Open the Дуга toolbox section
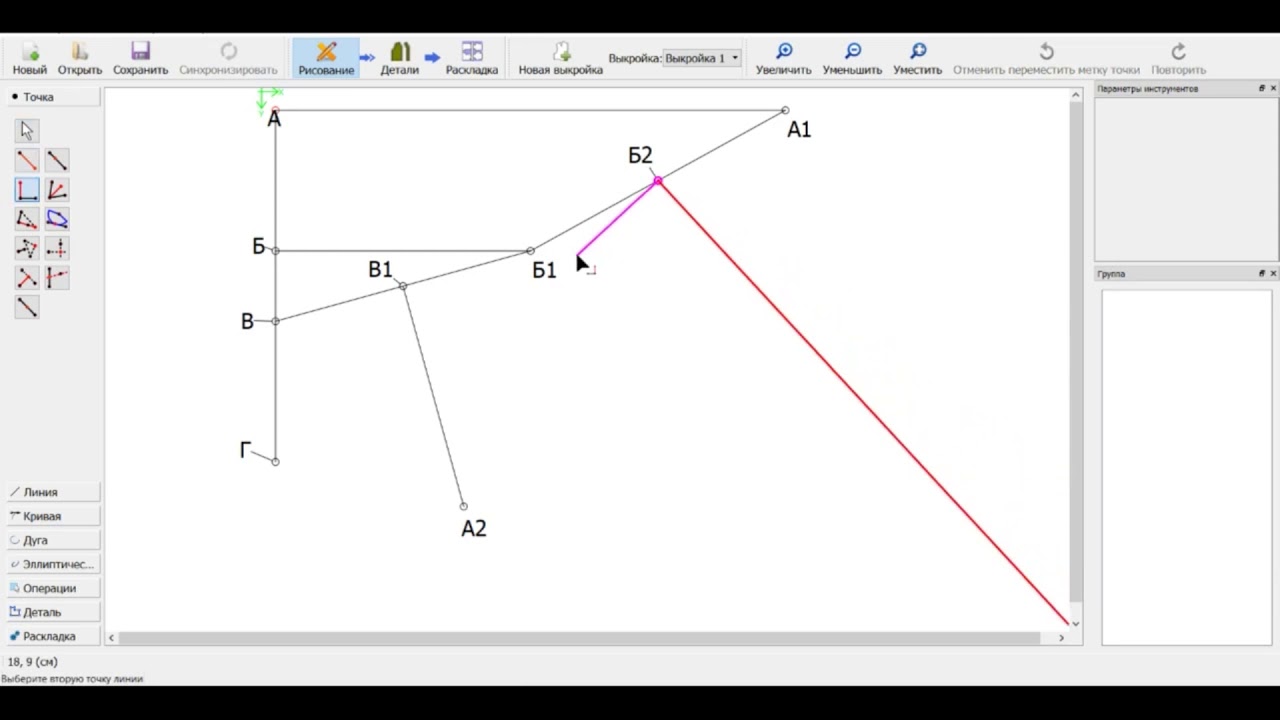1280x720 pixels. coord(52,540)
